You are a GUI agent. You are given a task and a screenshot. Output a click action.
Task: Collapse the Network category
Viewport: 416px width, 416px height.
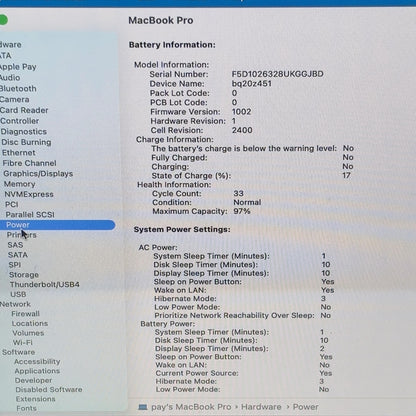tap(15, 304)
